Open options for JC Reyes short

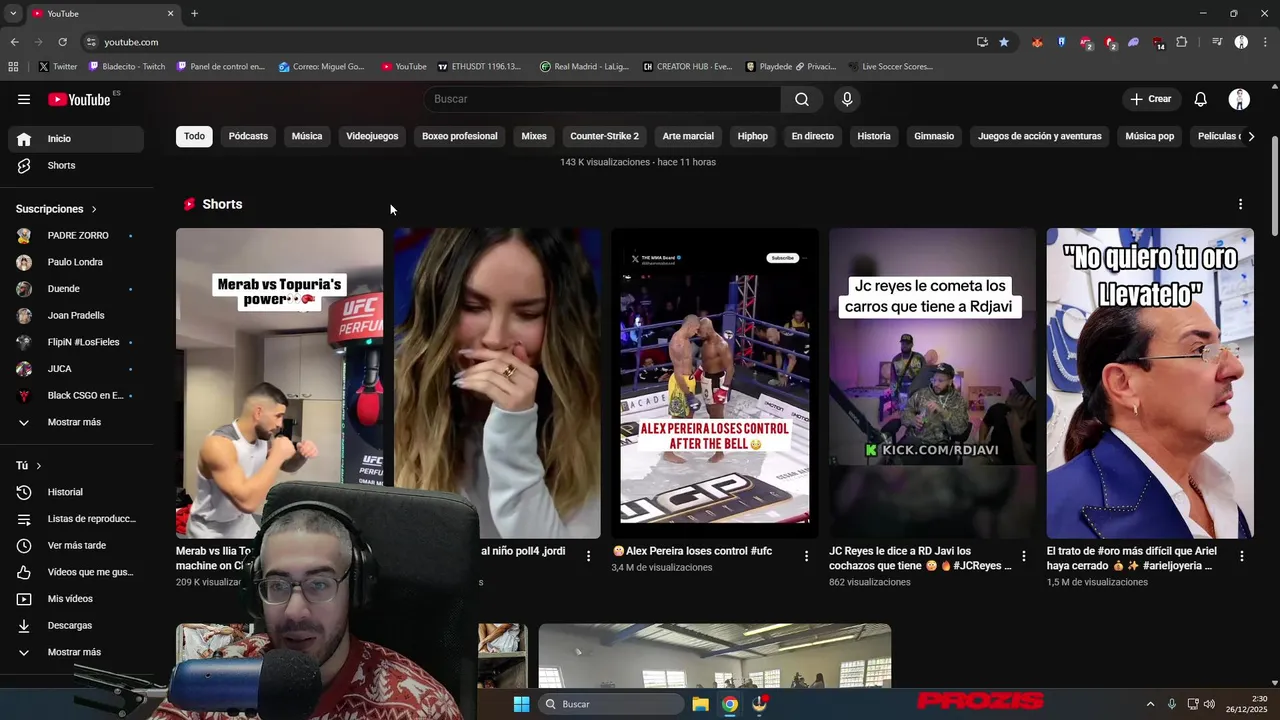pos(1024,556)
